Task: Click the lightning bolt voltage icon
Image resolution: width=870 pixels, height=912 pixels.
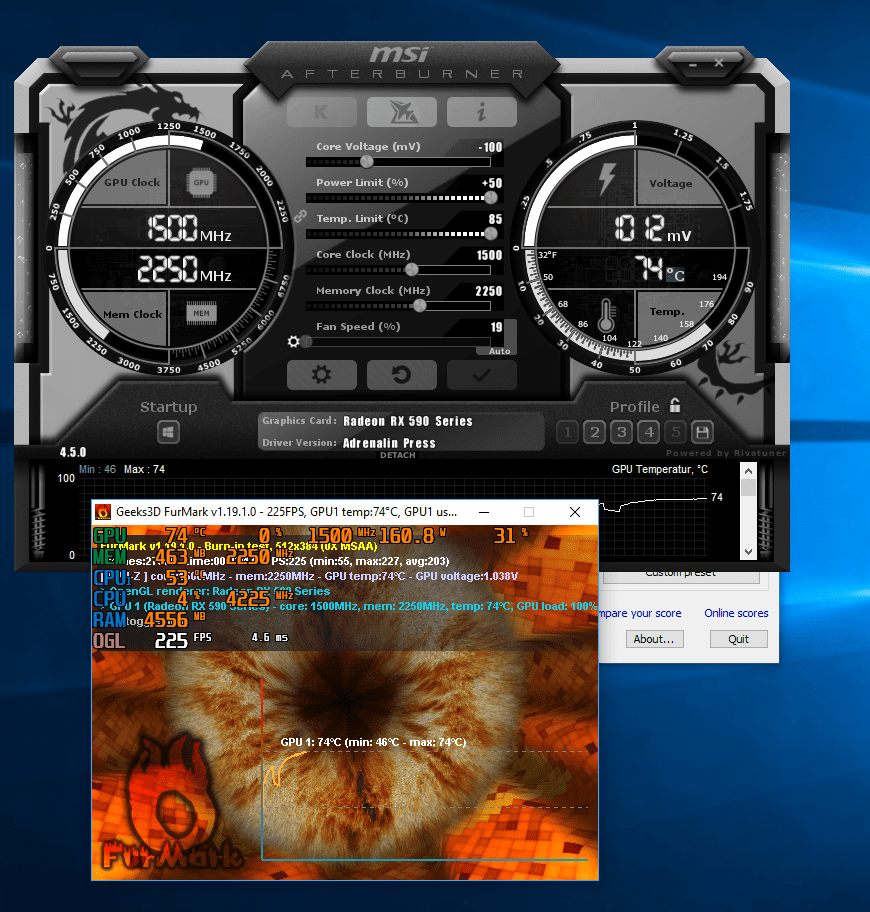Action: tap(607, 178)
